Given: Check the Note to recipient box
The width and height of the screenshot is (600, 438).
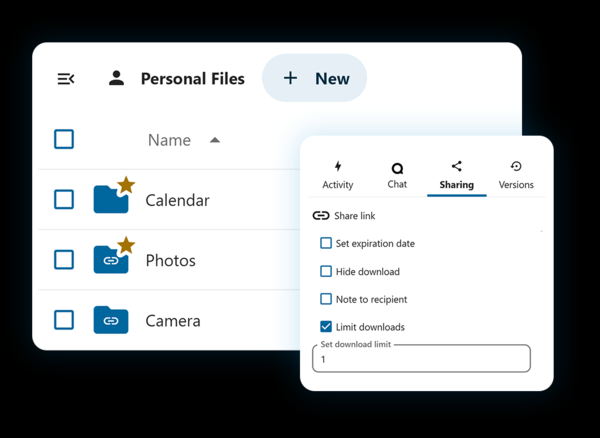Looking at the screenshot, I should click(326, 299).
